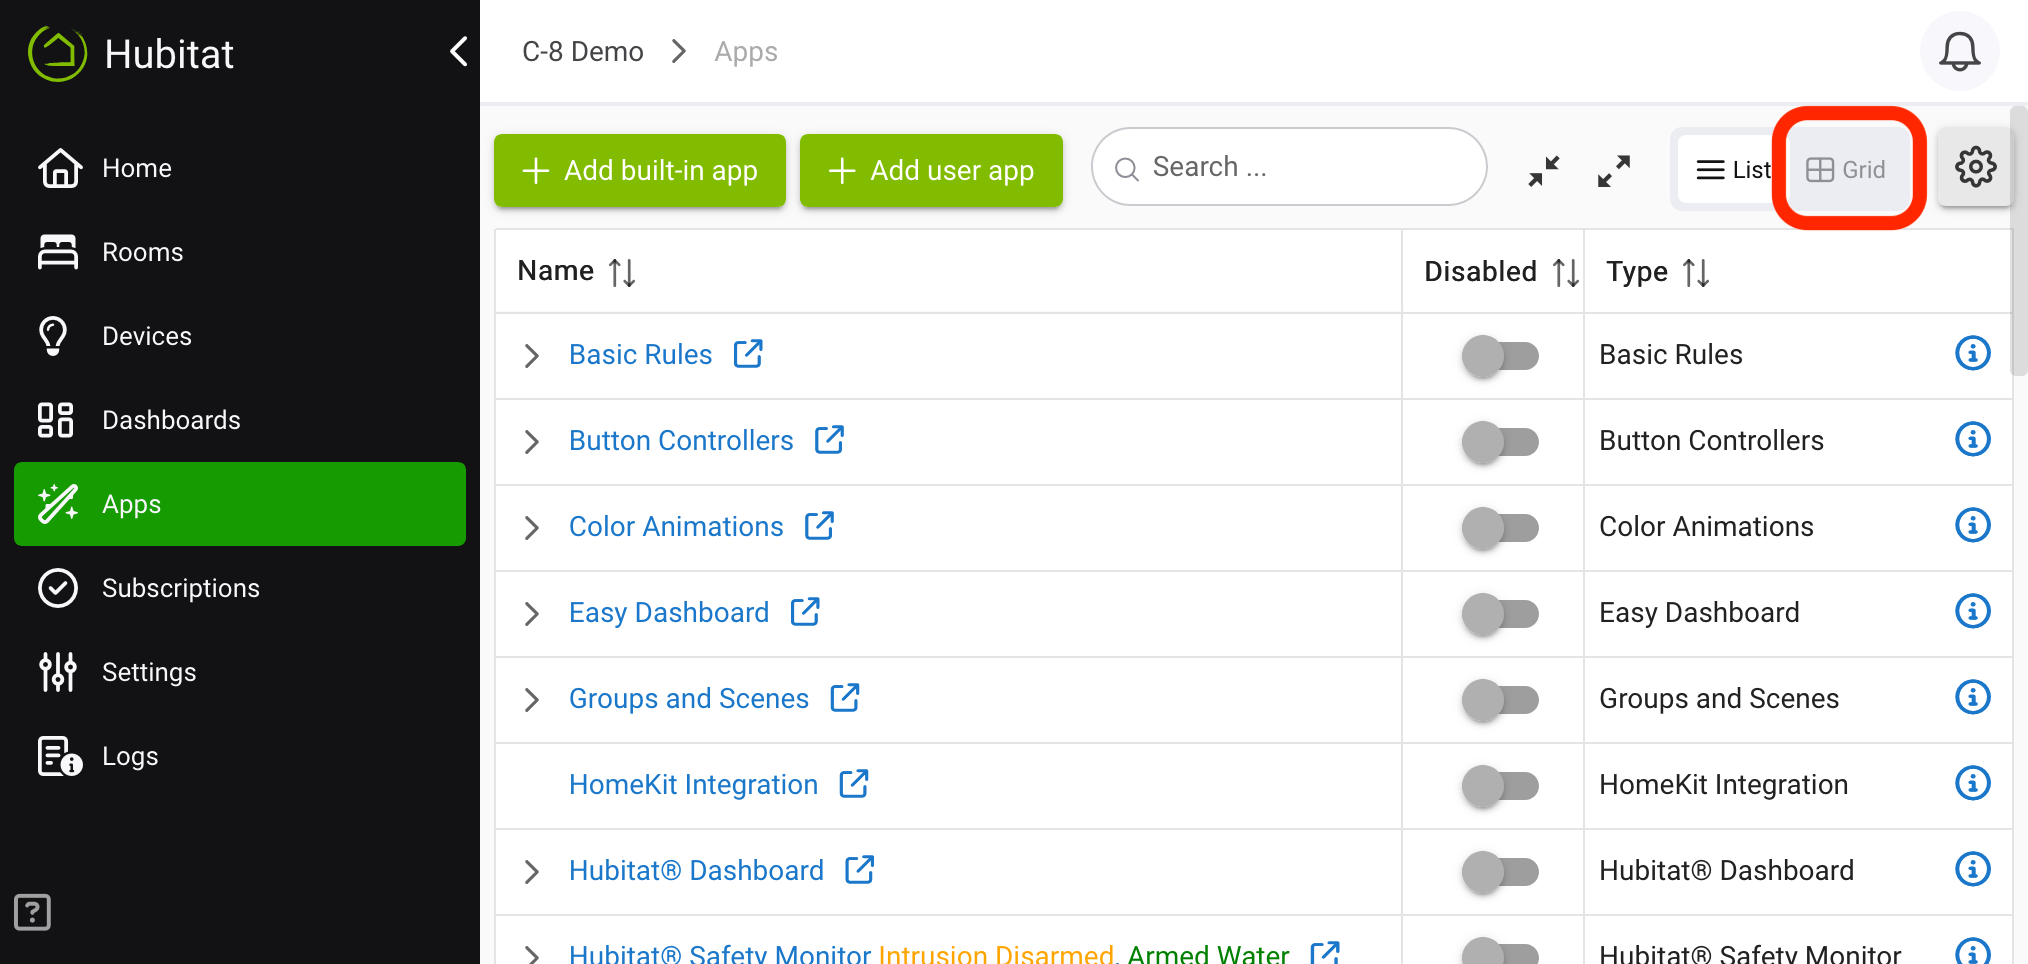This screenshot has height=964, width=2028.
Task: Expand the Groups and Scenes row
Action: (532, 700)
